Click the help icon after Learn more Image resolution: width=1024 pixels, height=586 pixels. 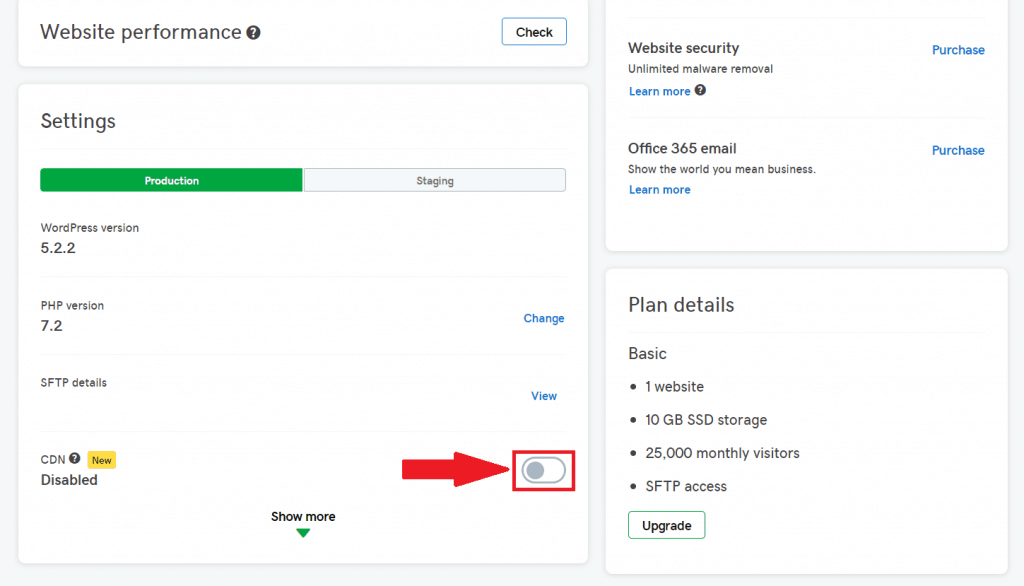(x=700, y=91)
